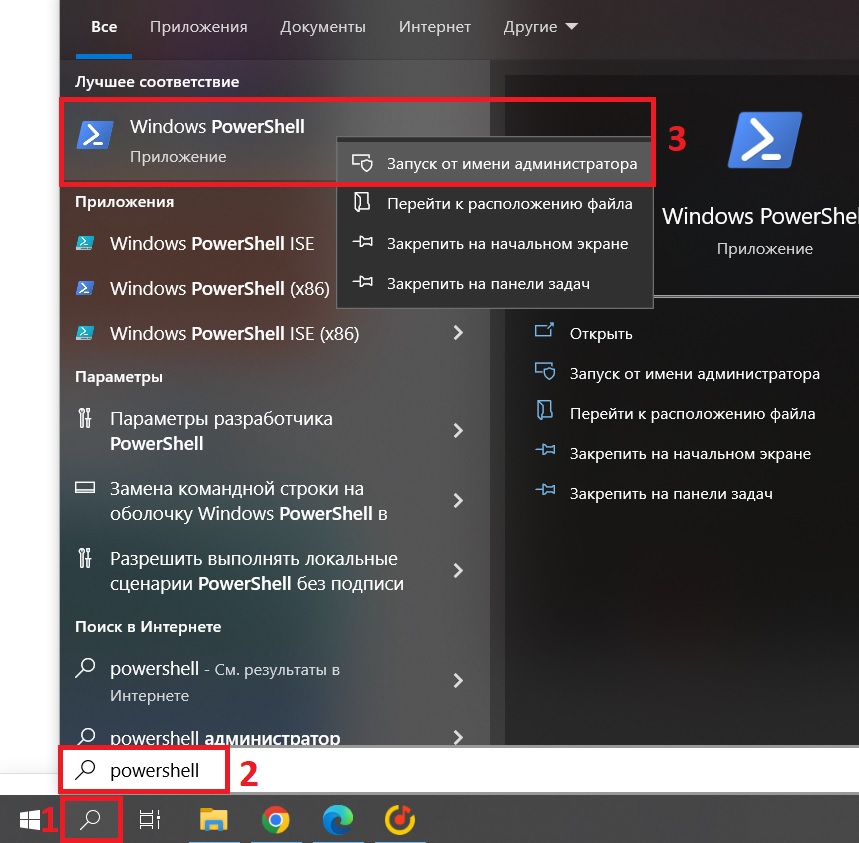Image resolution: width=859 pixels, height=843 pixels.
Task: Click 'powershell - См. результаты в Интернете'
Action: 225,681
